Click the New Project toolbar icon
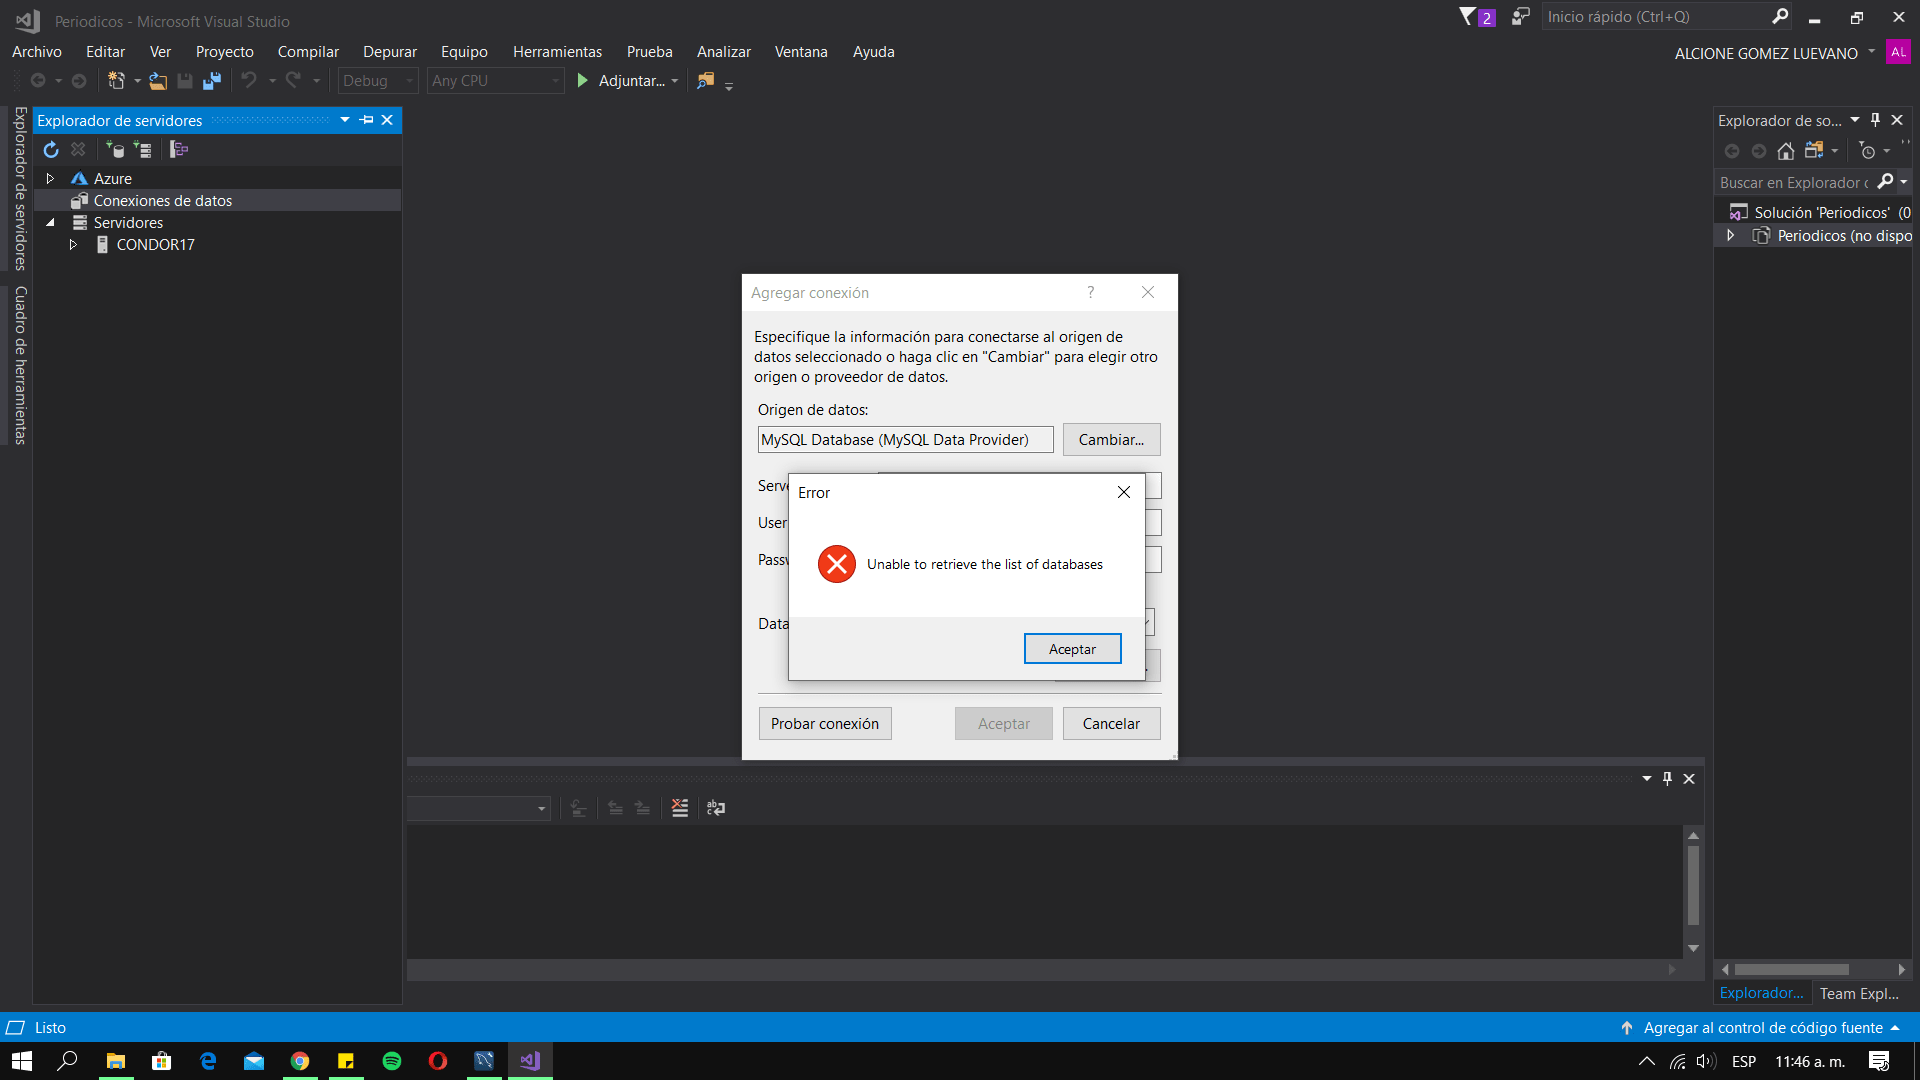Image resolution: width=1920 pixels, height=1080 pixels. tap(116, 81)
